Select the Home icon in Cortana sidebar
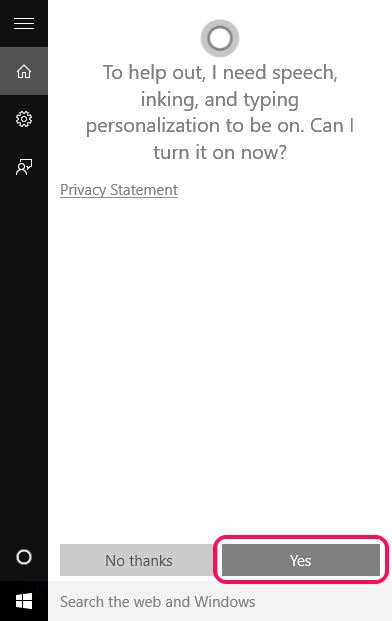Viewport: 392px width, 621px height. 24,71
